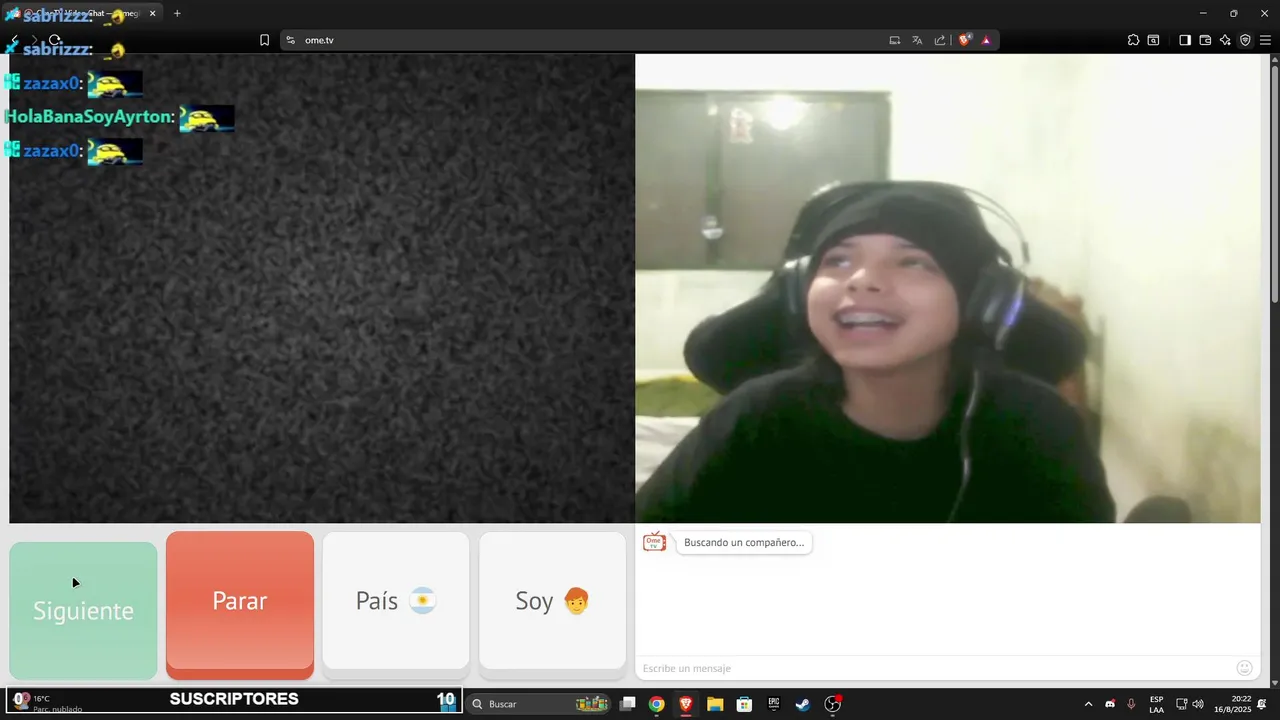Open Epic Games Launcher from taskbar
The height and width of the screenshot is (720, 1280).
tap(774, 704)
